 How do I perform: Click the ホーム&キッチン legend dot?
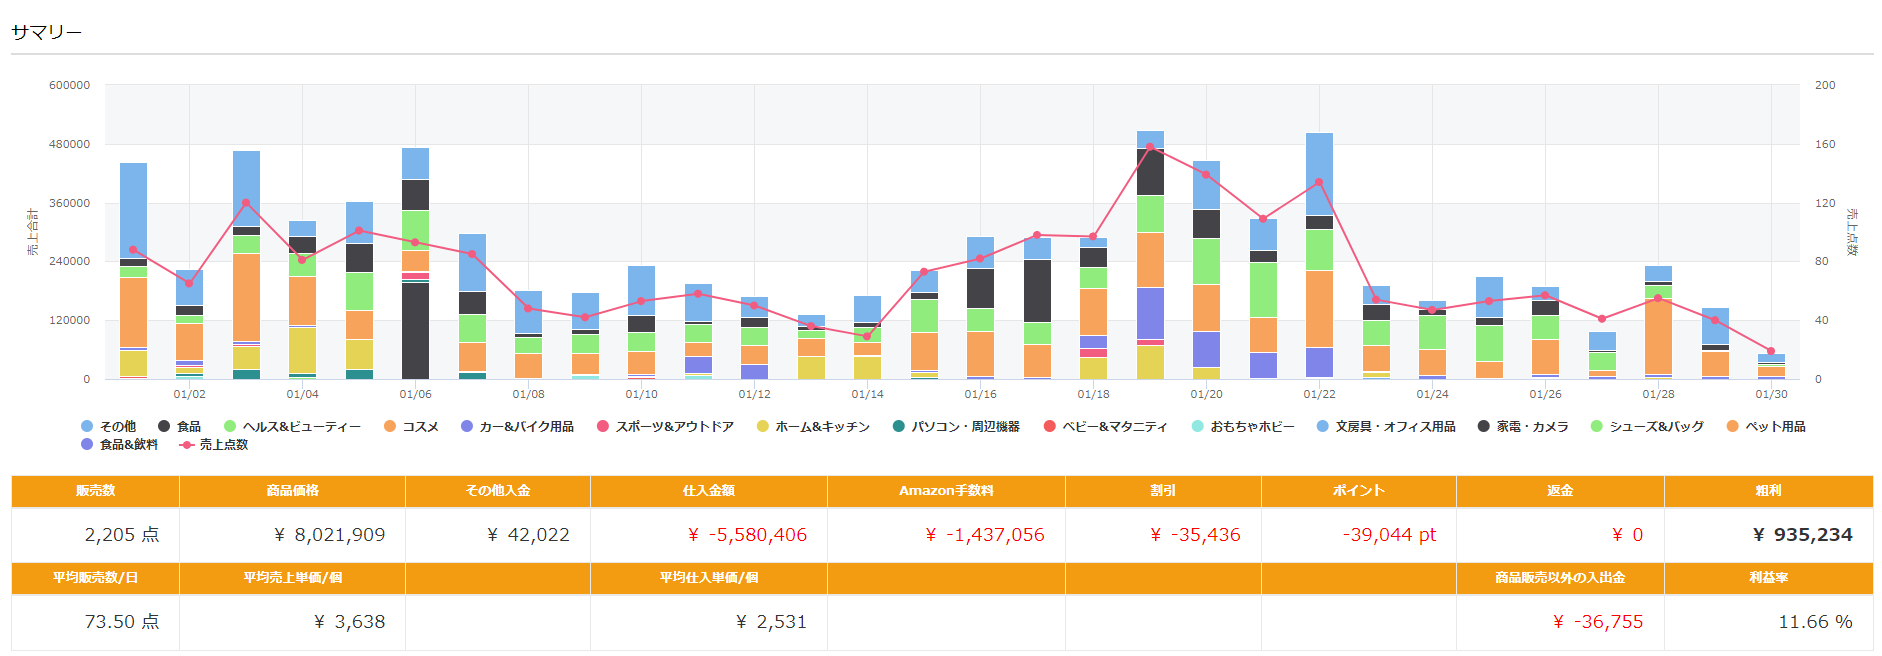coord(763,426)
